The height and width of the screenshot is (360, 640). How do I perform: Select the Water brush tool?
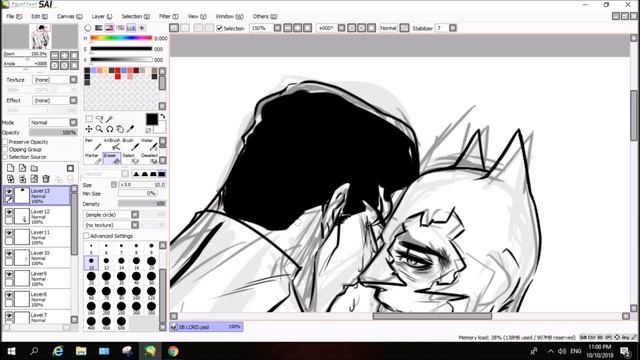(x=149, y=144)
